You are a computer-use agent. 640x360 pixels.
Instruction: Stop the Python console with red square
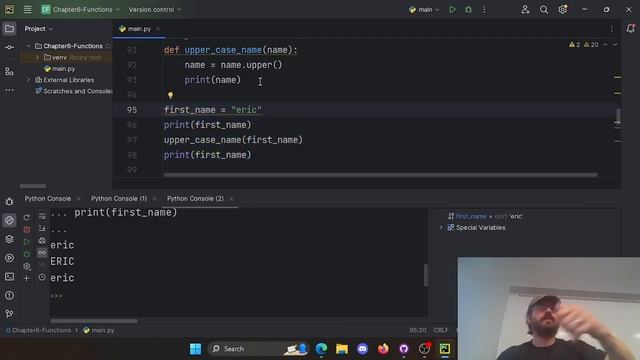pos(27,230)
